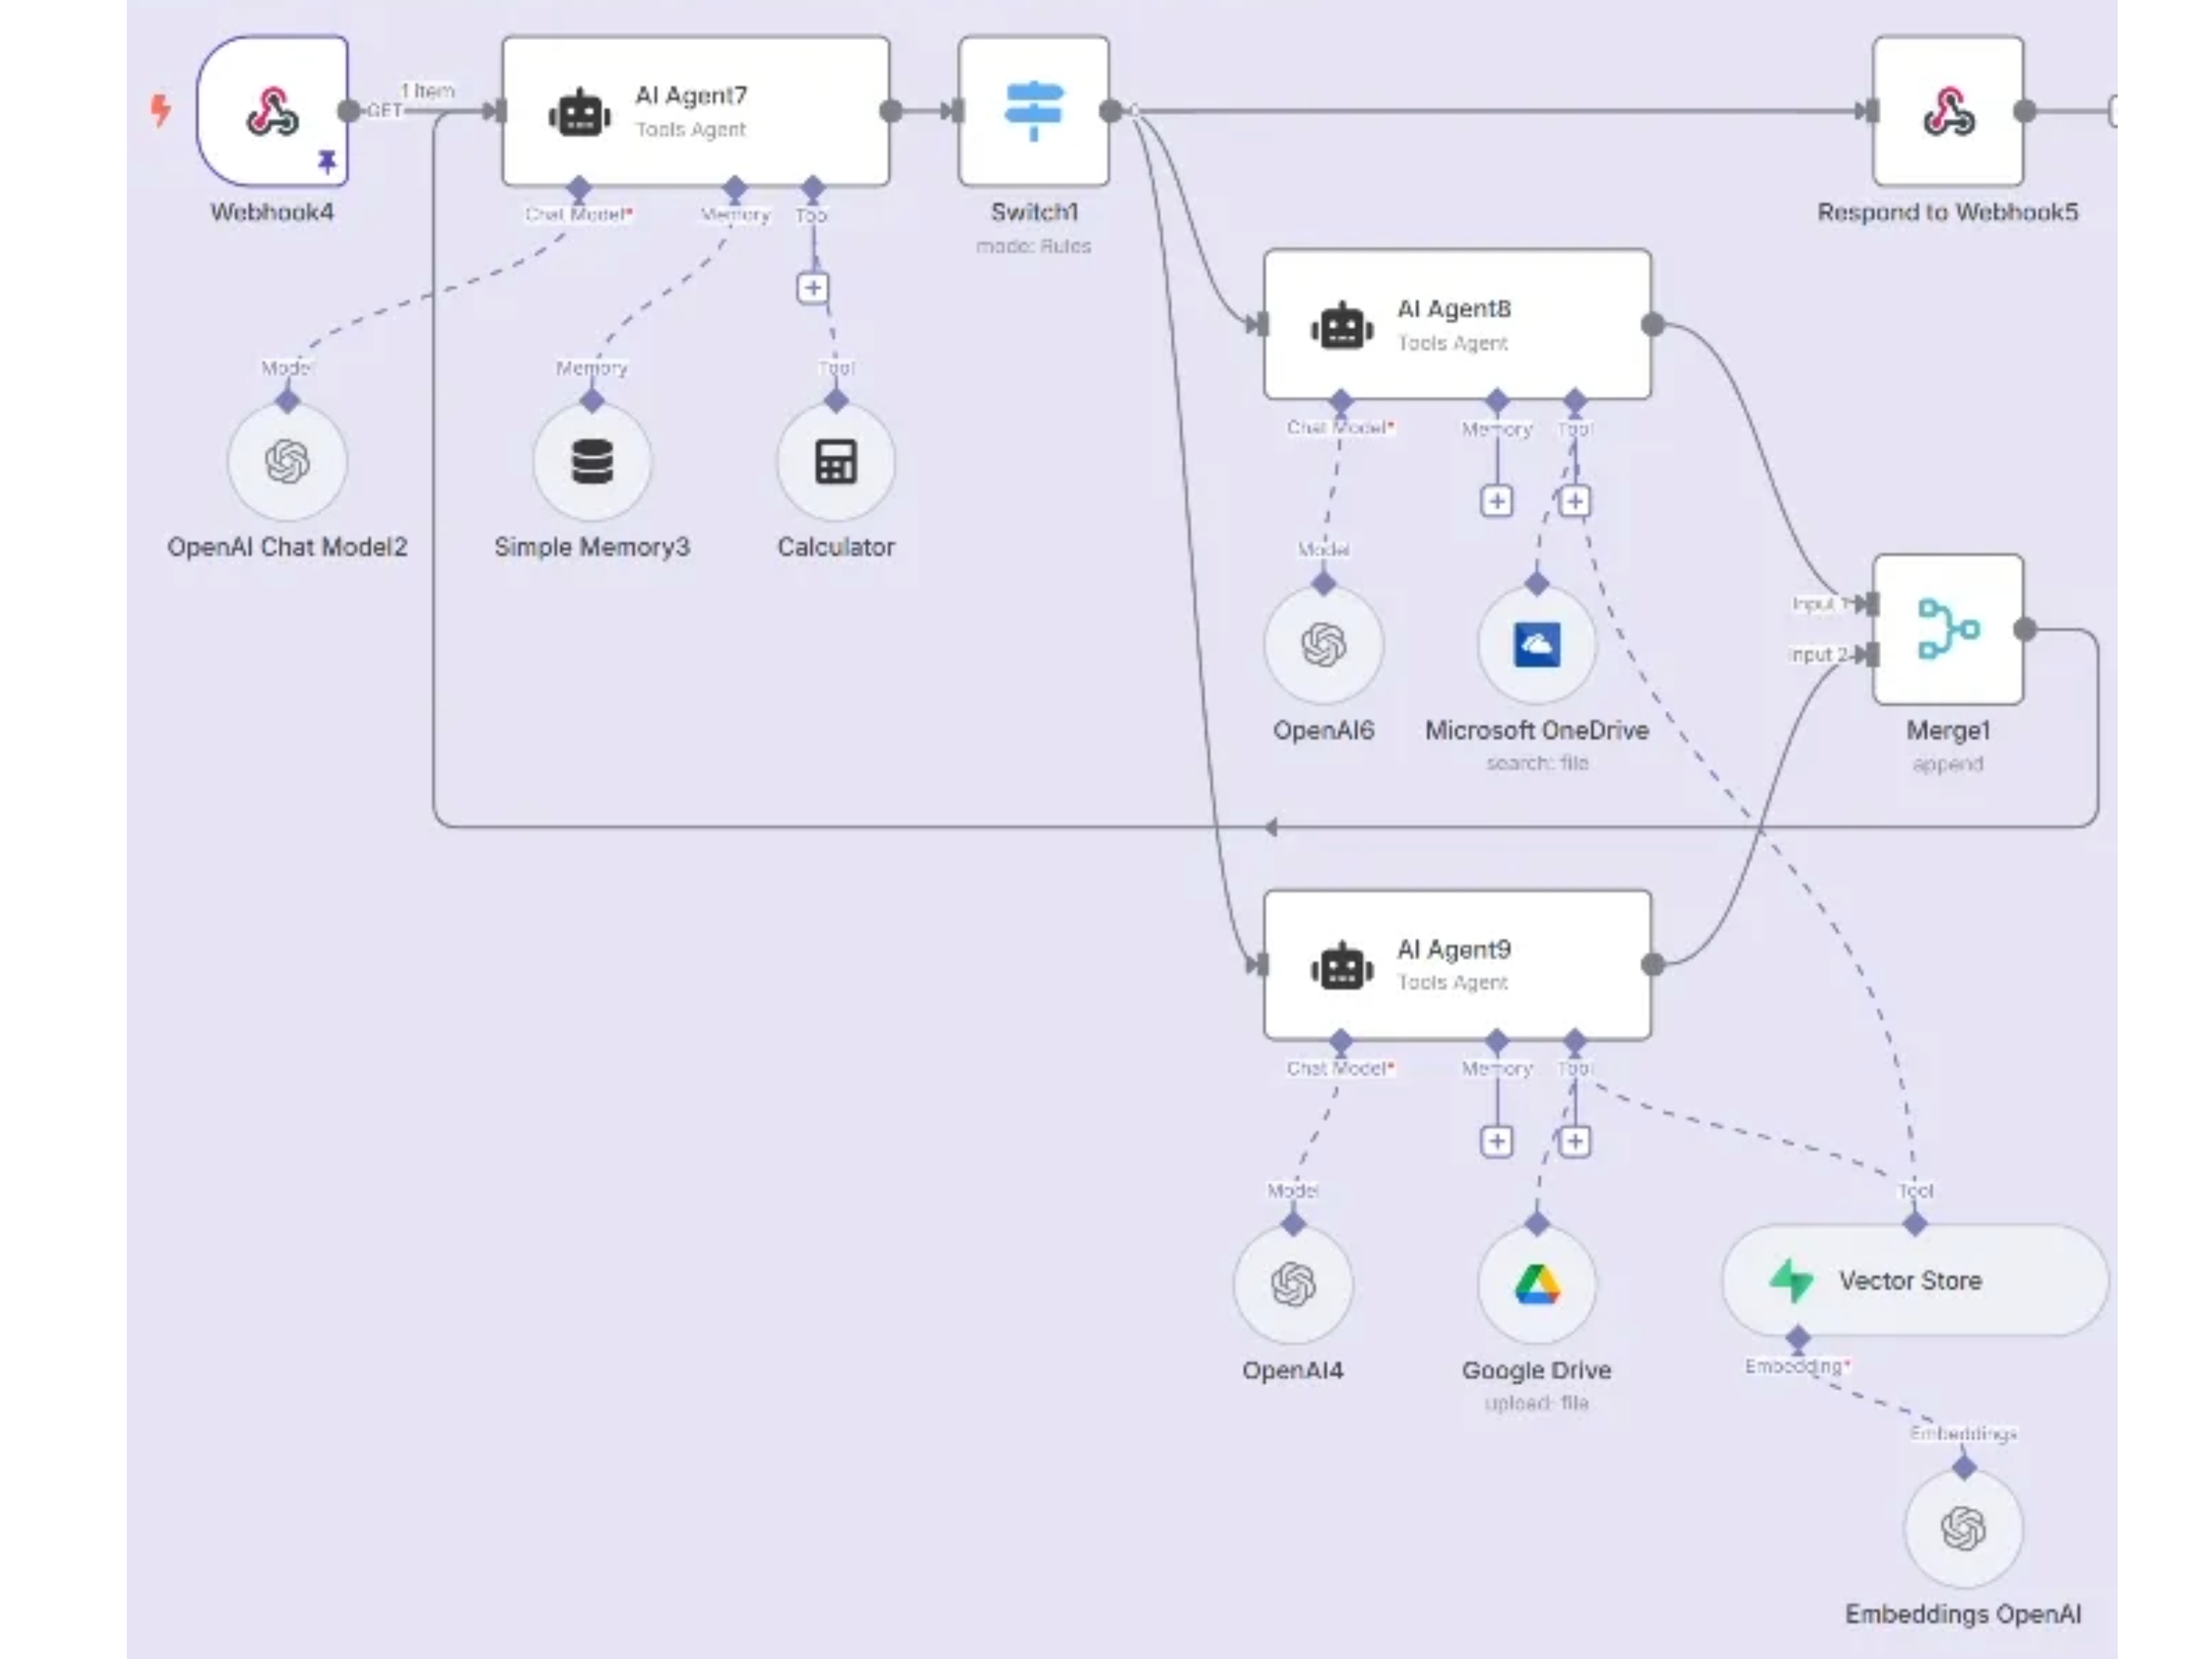Click Switch1 output connector dot
2212x1659 pixels.
[1110, 111]
